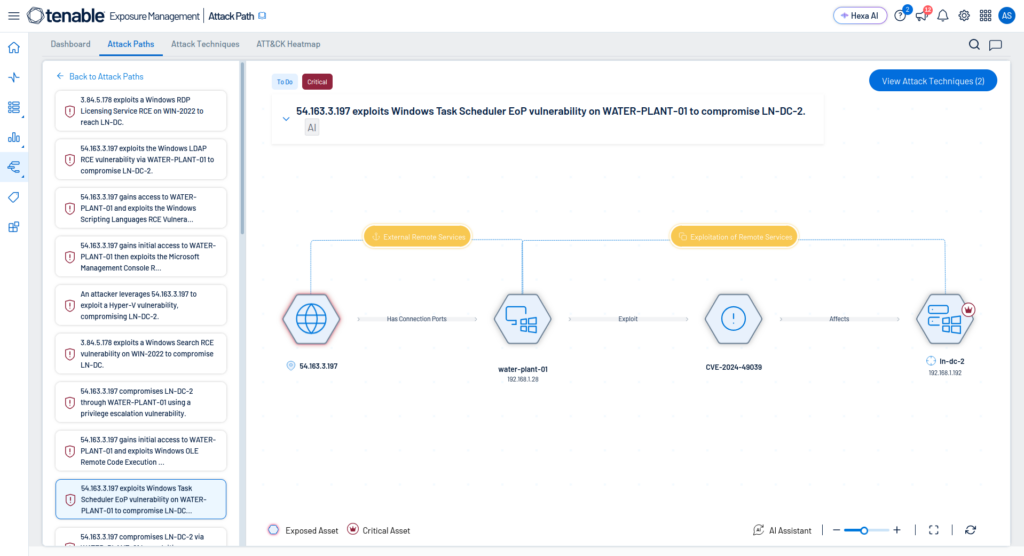Click Back to Attack Paths link
Image resolution: width=1024 pixels, height=556 pixels.
tap(100, 76)
